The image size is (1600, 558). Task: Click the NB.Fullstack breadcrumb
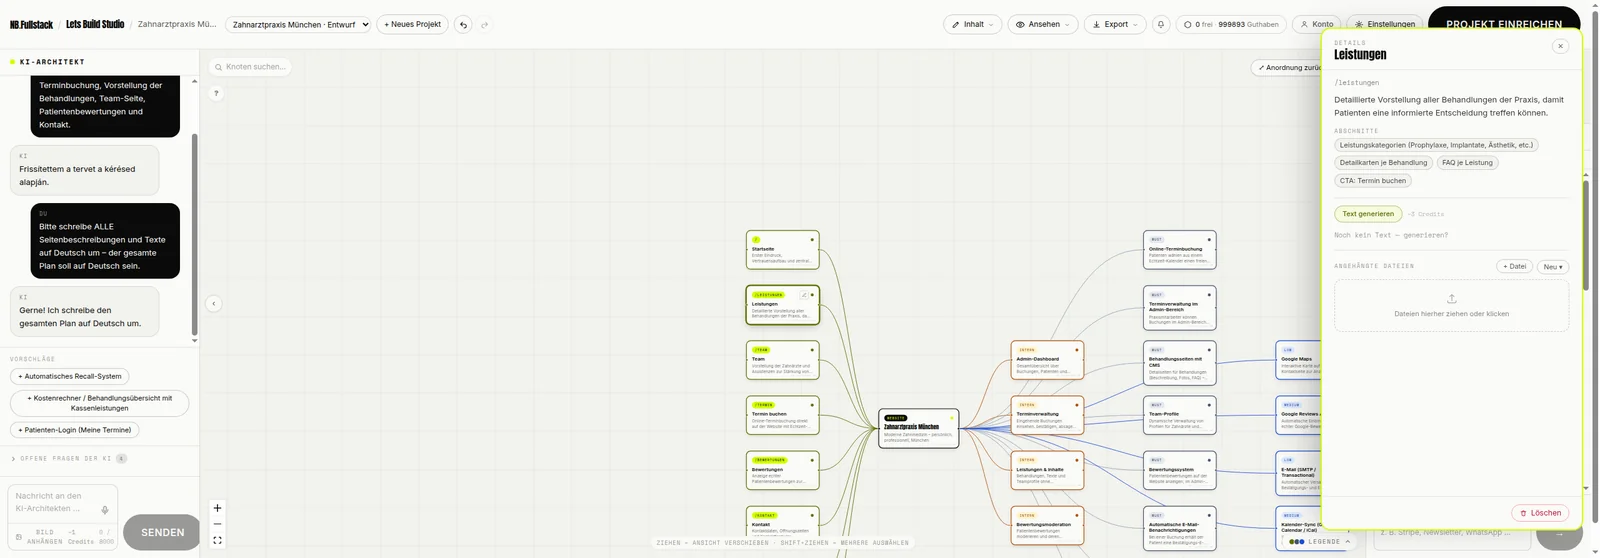coord(31,24)
